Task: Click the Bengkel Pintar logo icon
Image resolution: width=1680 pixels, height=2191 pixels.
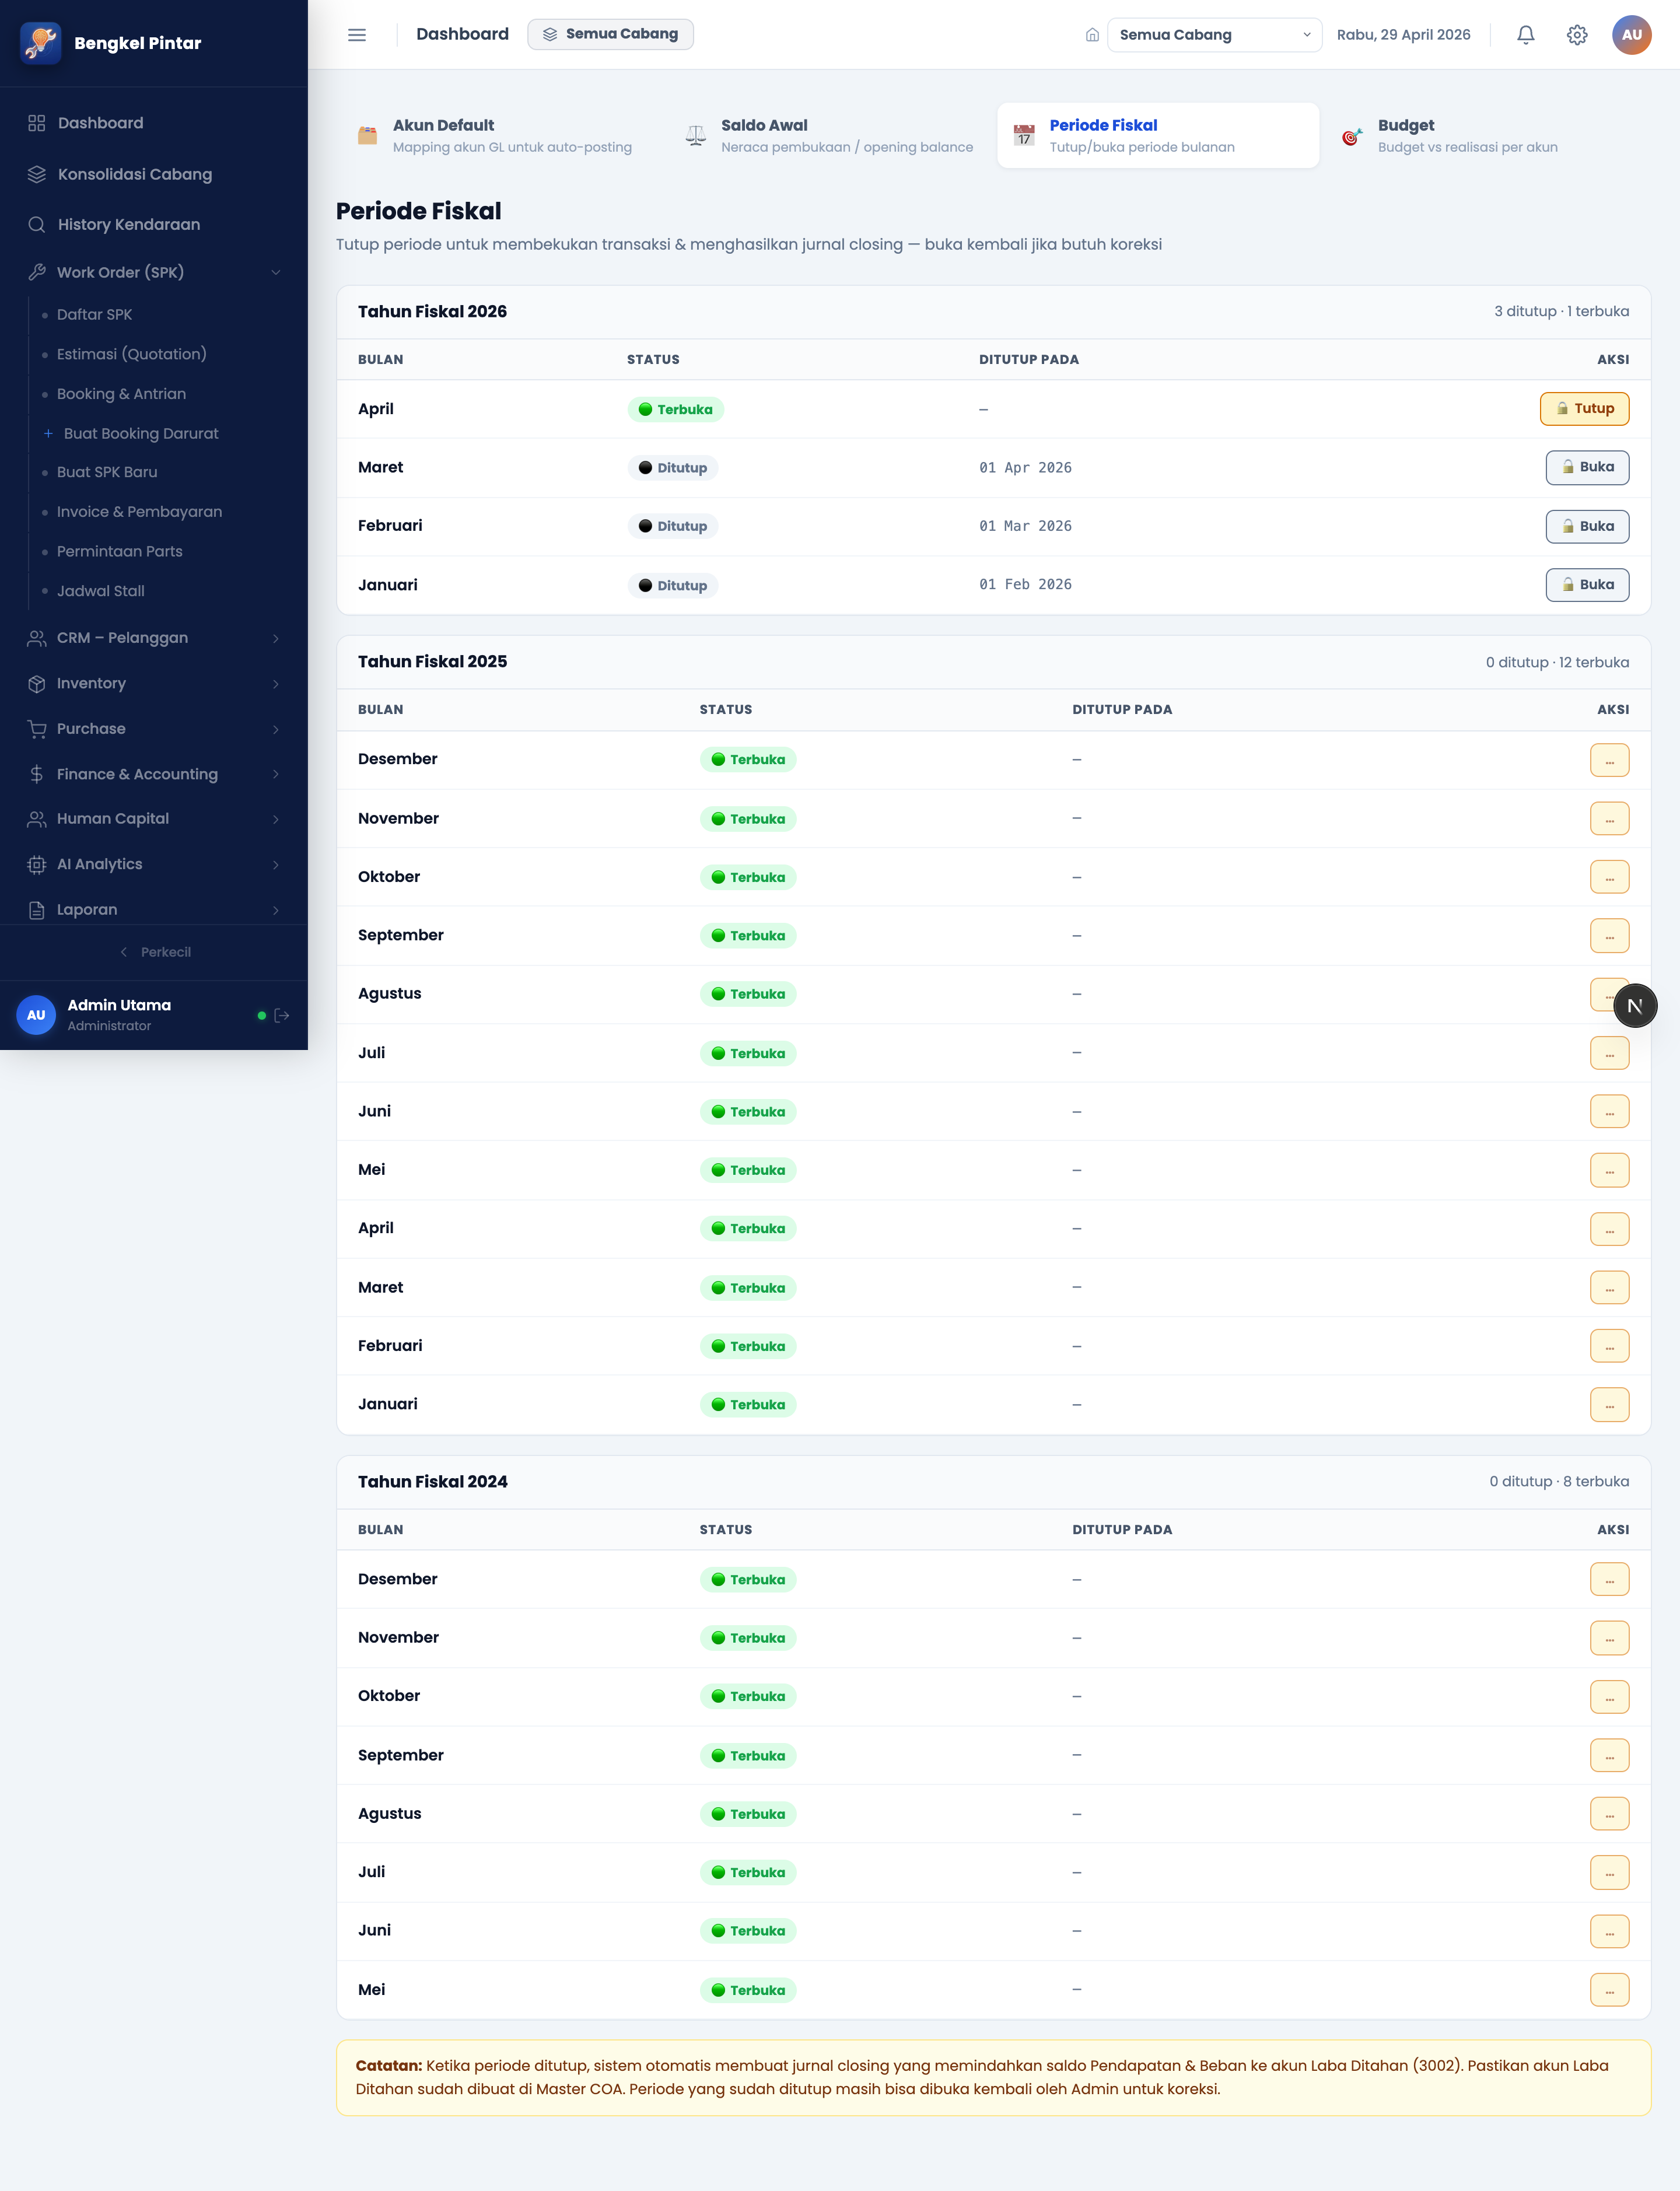Action: [41, 43]
